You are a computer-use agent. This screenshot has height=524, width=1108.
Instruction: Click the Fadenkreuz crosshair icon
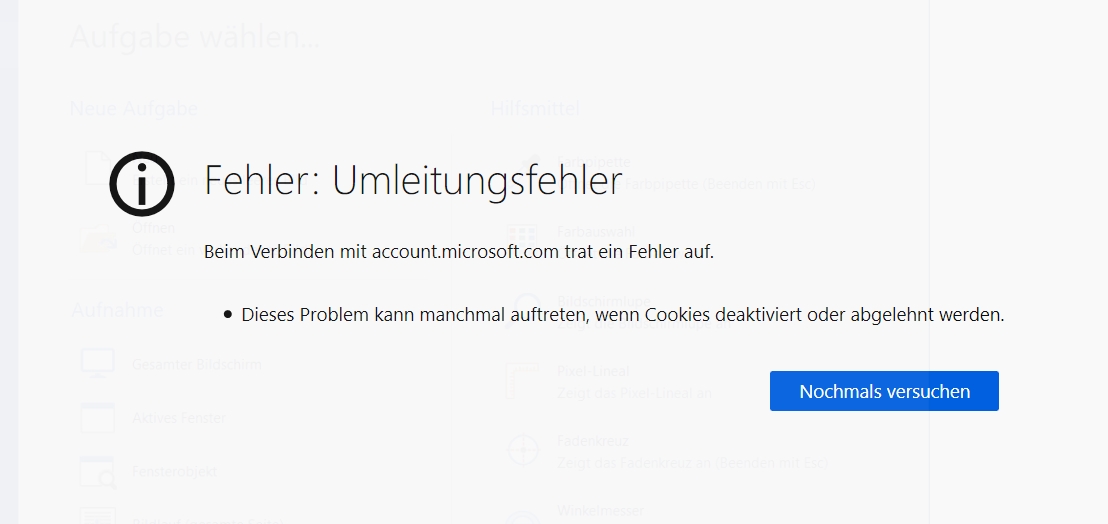click(x=523, y=451)
